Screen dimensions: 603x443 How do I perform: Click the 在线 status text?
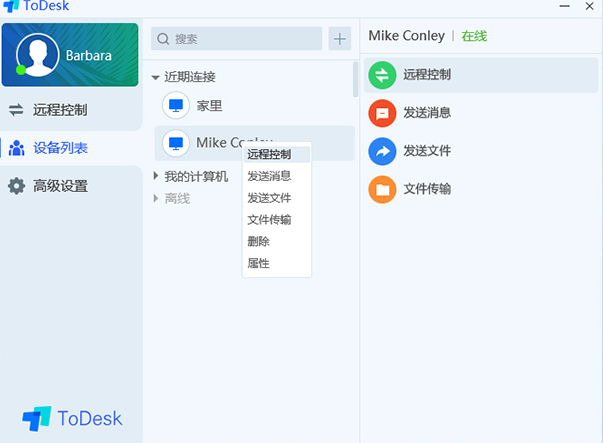474,36
